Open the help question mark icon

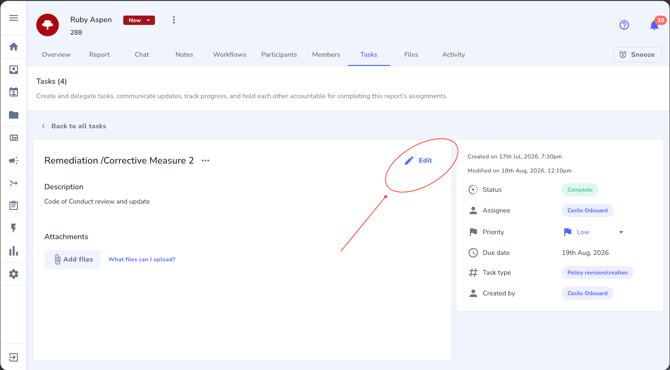[x=624, y=25]
